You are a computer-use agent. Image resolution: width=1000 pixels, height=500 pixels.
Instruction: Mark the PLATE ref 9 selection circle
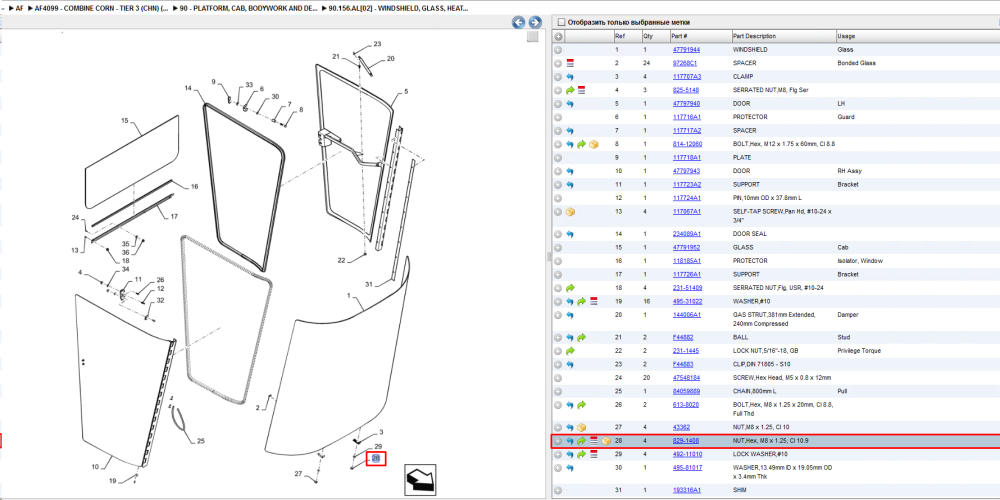[558, 158]
